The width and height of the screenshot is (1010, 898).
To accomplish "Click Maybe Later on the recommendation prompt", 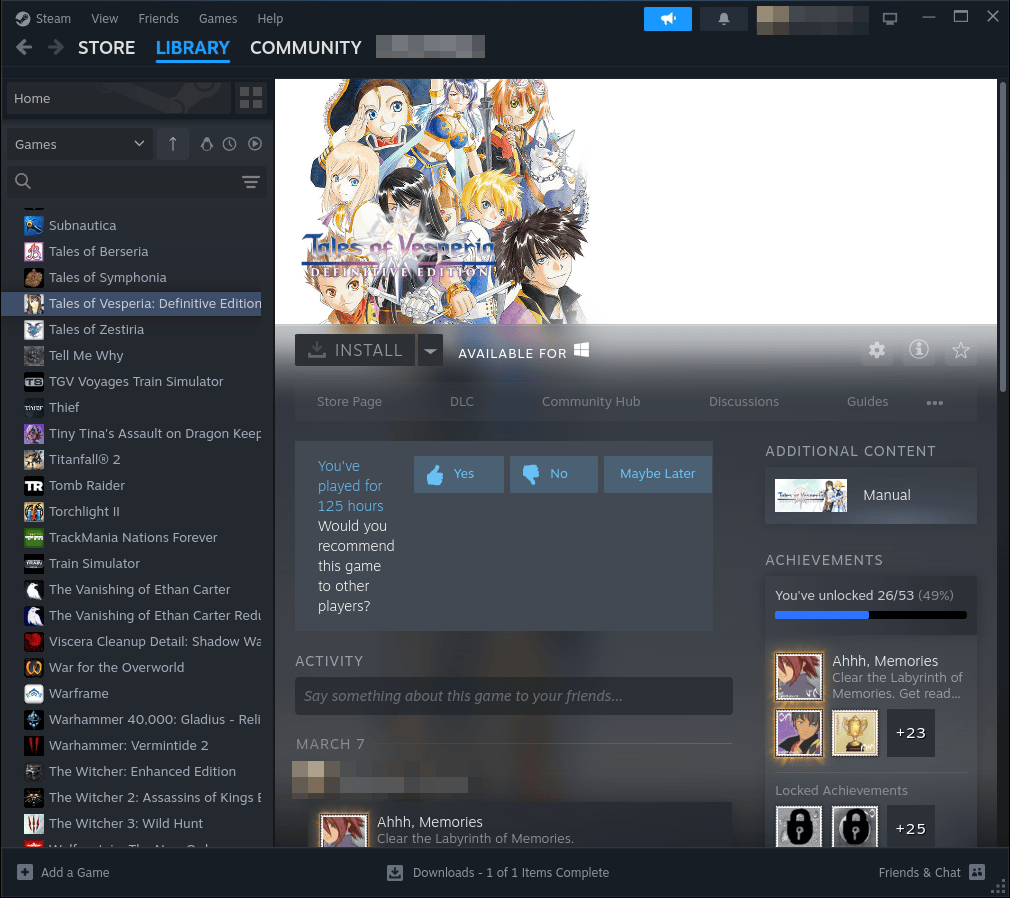I will pyautogui.click(x=657, y=474).
